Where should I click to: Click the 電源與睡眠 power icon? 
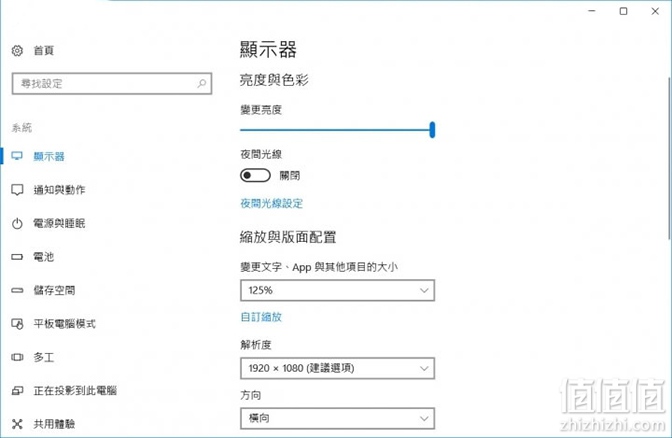pos(17,223)
